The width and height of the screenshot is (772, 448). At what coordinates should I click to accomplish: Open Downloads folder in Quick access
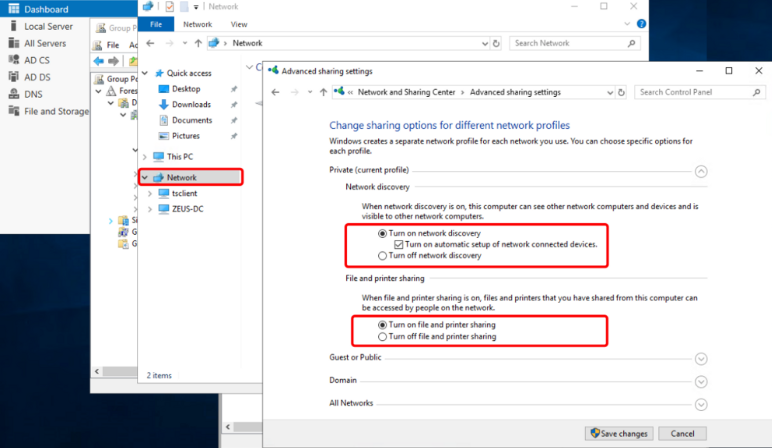[190, 104]
